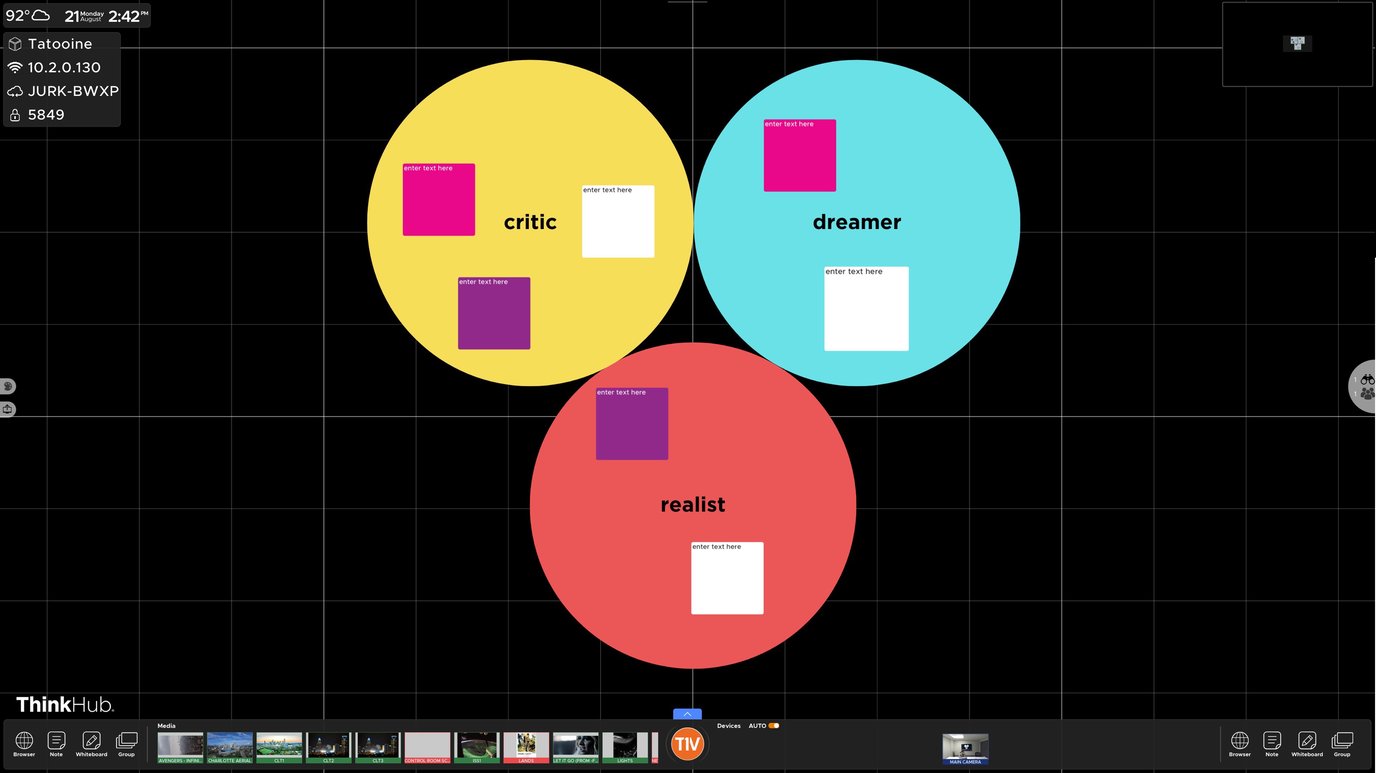Expand the tray using the blue chevron
This screenshot has width=1376, height=773.
(686, 715)
